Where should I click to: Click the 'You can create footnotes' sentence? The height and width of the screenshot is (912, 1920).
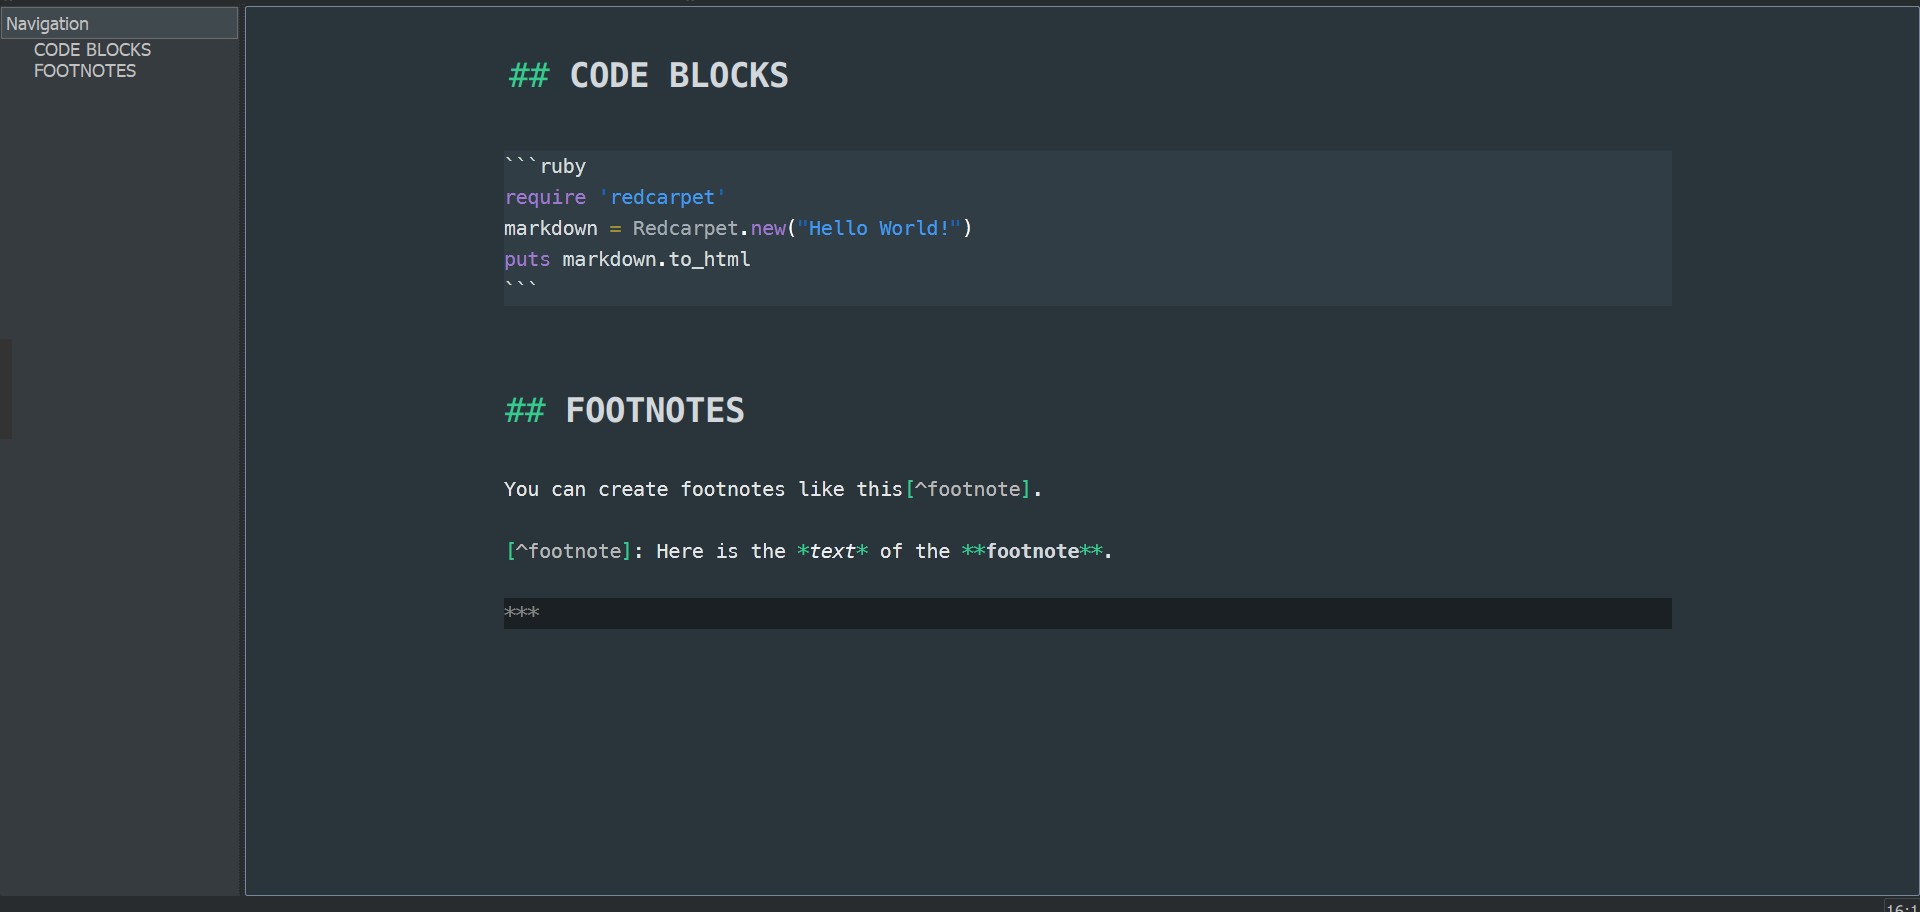773,489
